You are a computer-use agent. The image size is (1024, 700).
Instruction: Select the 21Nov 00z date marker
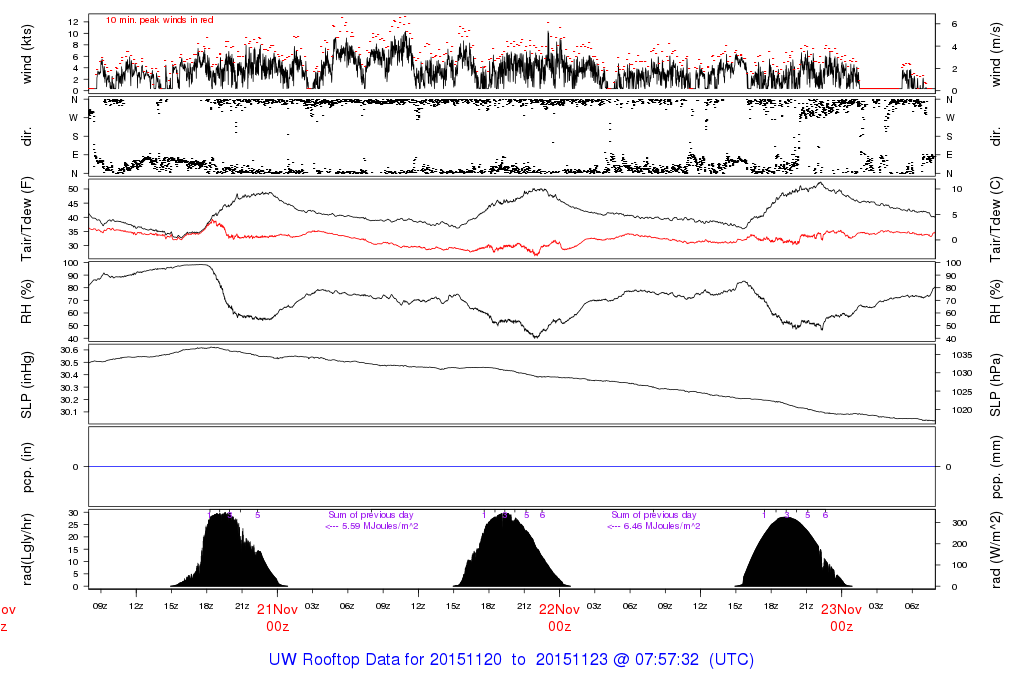(277, 617)
